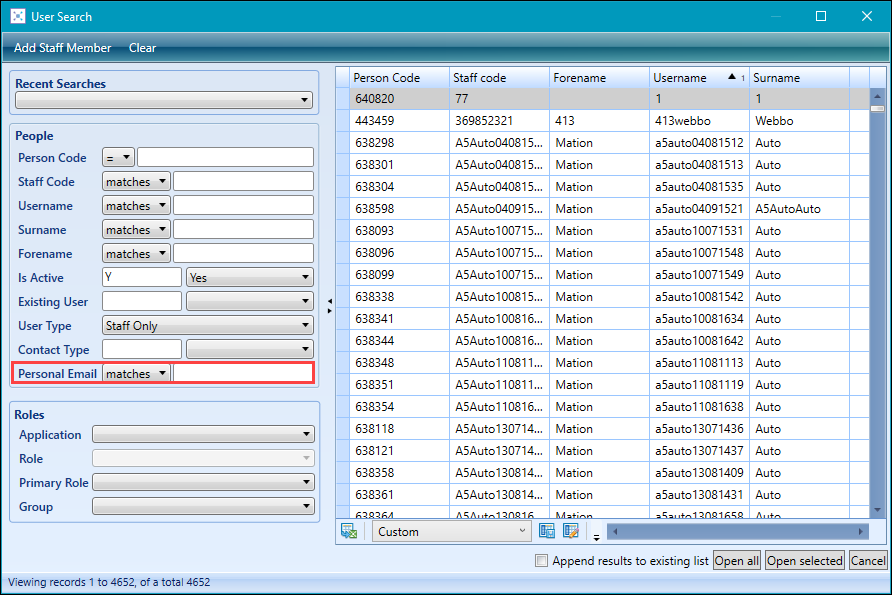Viewport: 892px width, 595px height.
Task: Click username a5auto04081513 cell
Action: click(x=700, y=165)
